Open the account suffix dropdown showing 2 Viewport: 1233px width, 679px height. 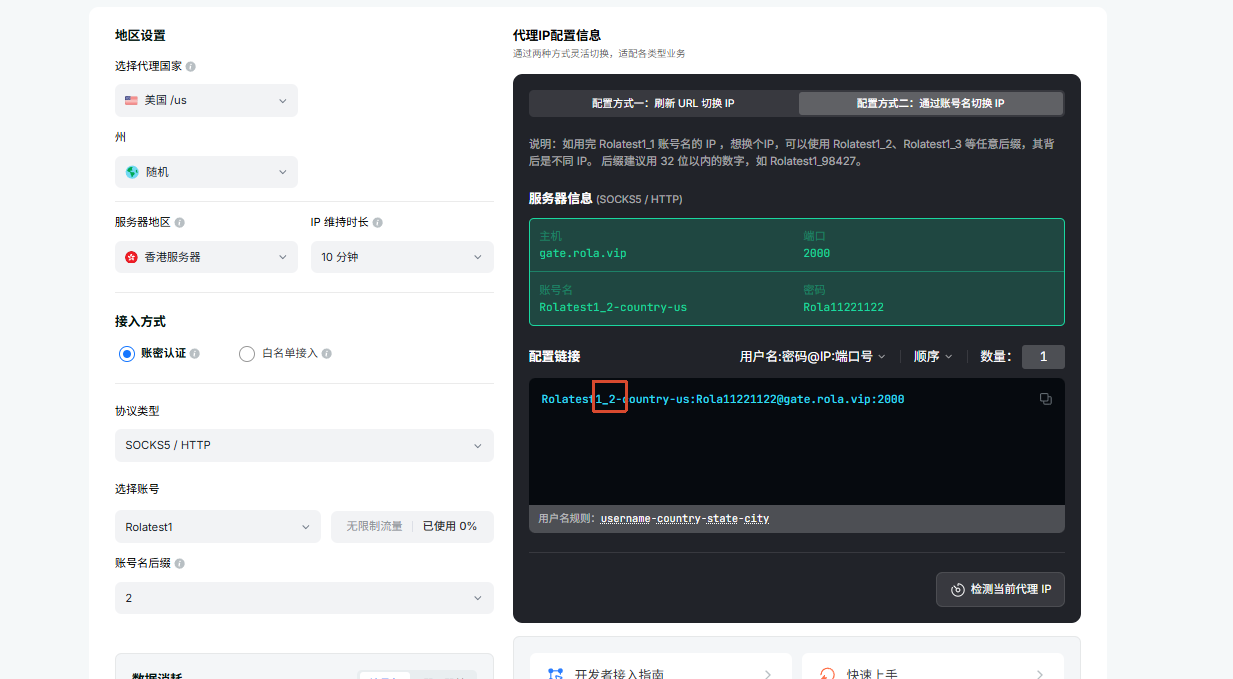[304, 598]
